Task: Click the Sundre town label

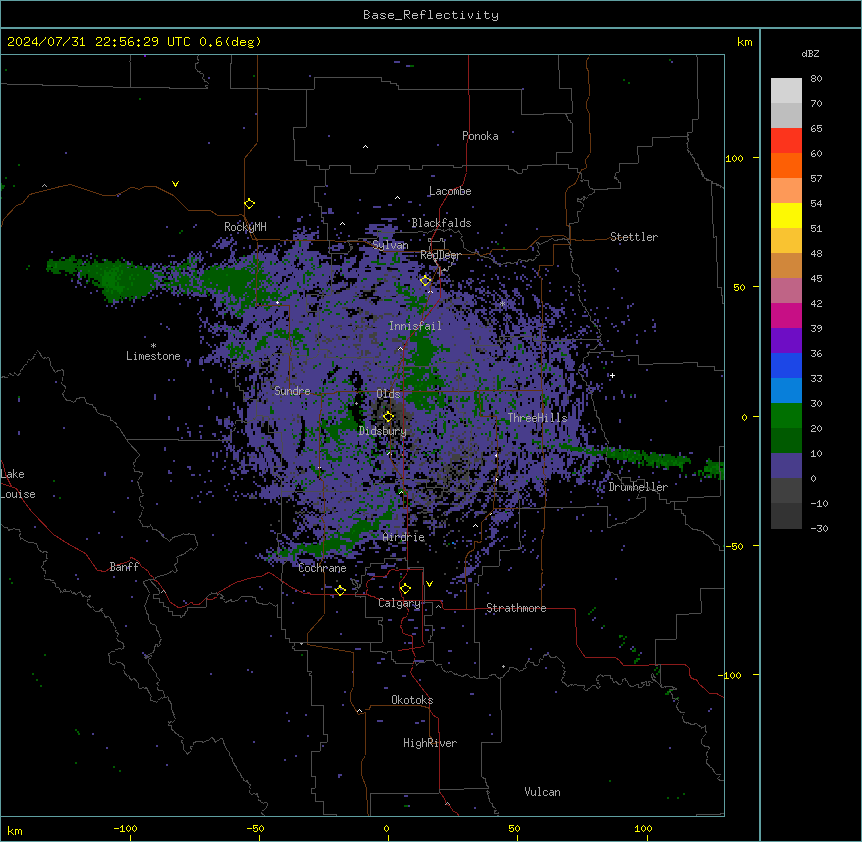Action: coord(292,391)
